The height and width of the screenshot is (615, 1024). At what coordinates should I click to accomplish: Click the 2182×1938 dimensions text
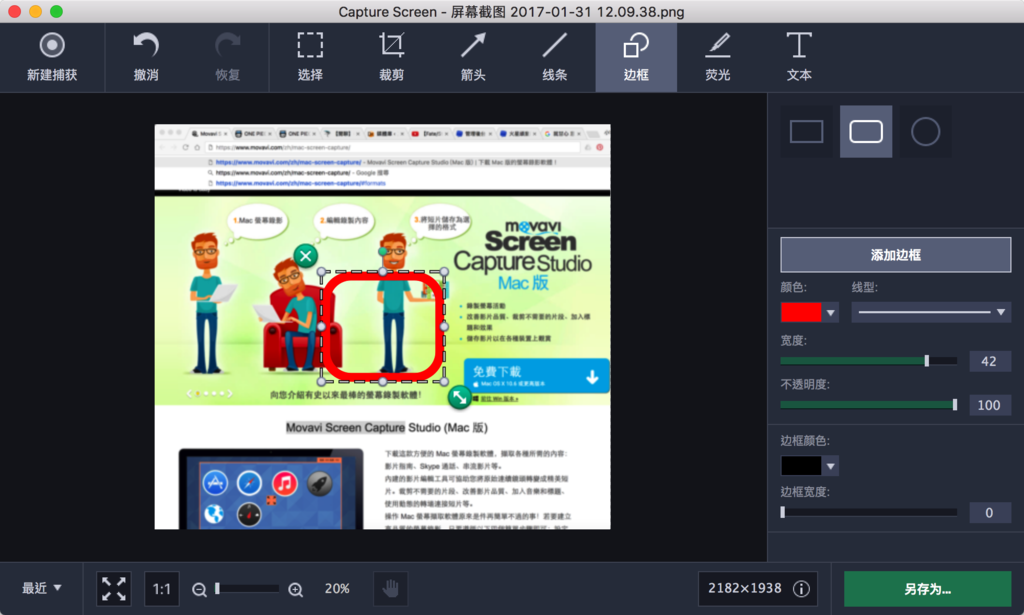point(744,588)
